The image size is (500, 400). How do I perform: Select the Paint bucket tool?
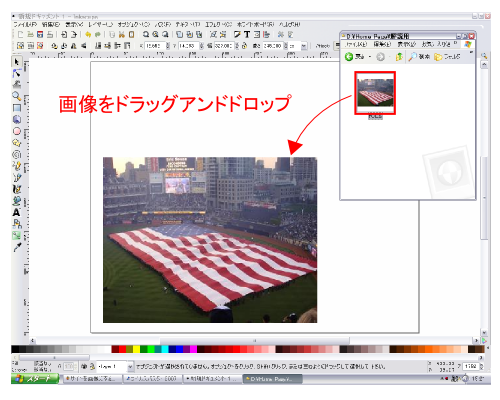(17, 201)
